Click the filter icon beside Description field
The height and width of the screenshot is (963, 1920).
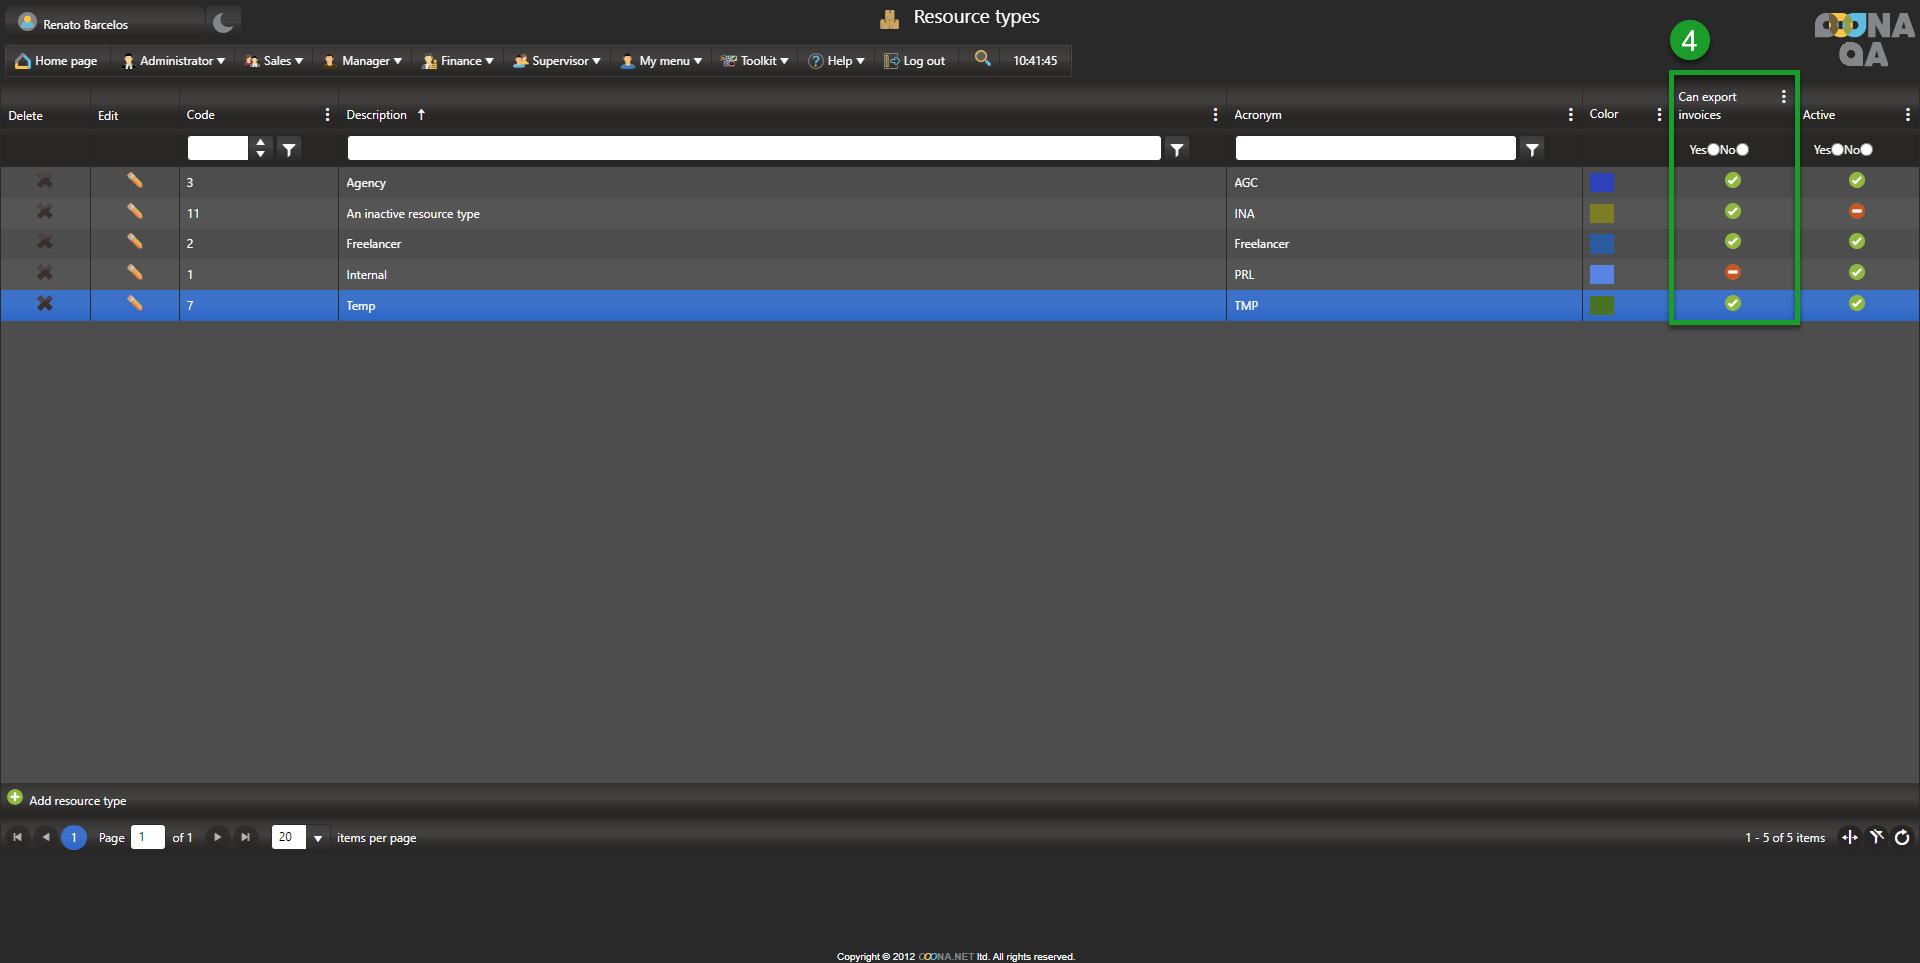coord(1177,149)
